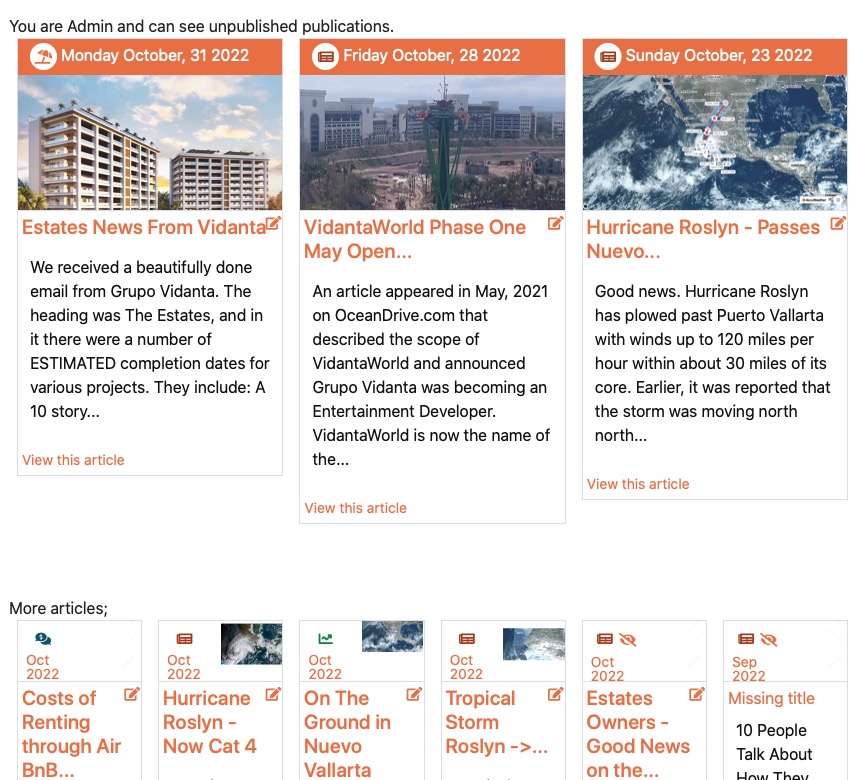Open View this article under Estates News

tap(73, 460)
